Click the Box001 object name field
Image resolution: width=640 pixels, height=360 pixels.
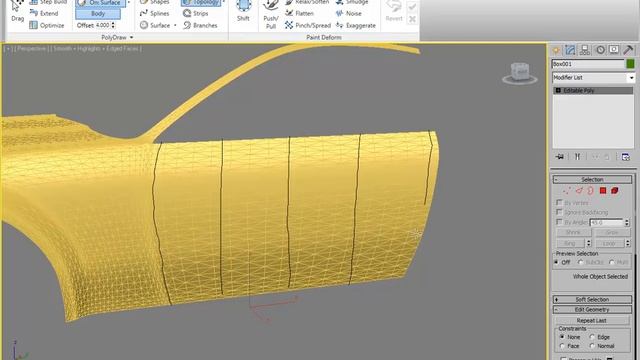coord(588,64)
